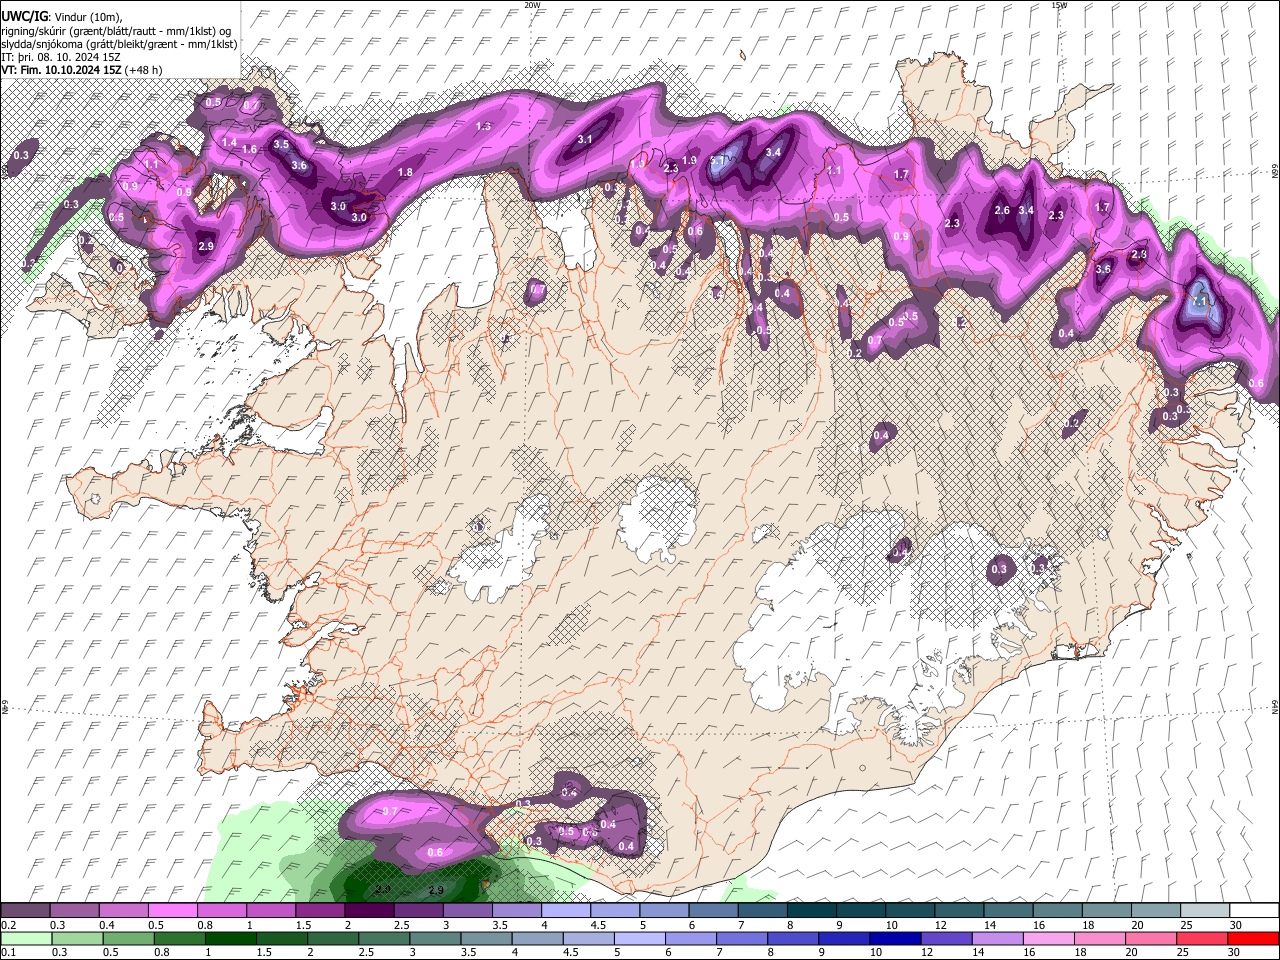Pick the darkest green rain-scale swatch at 1

tap(231, 938)
